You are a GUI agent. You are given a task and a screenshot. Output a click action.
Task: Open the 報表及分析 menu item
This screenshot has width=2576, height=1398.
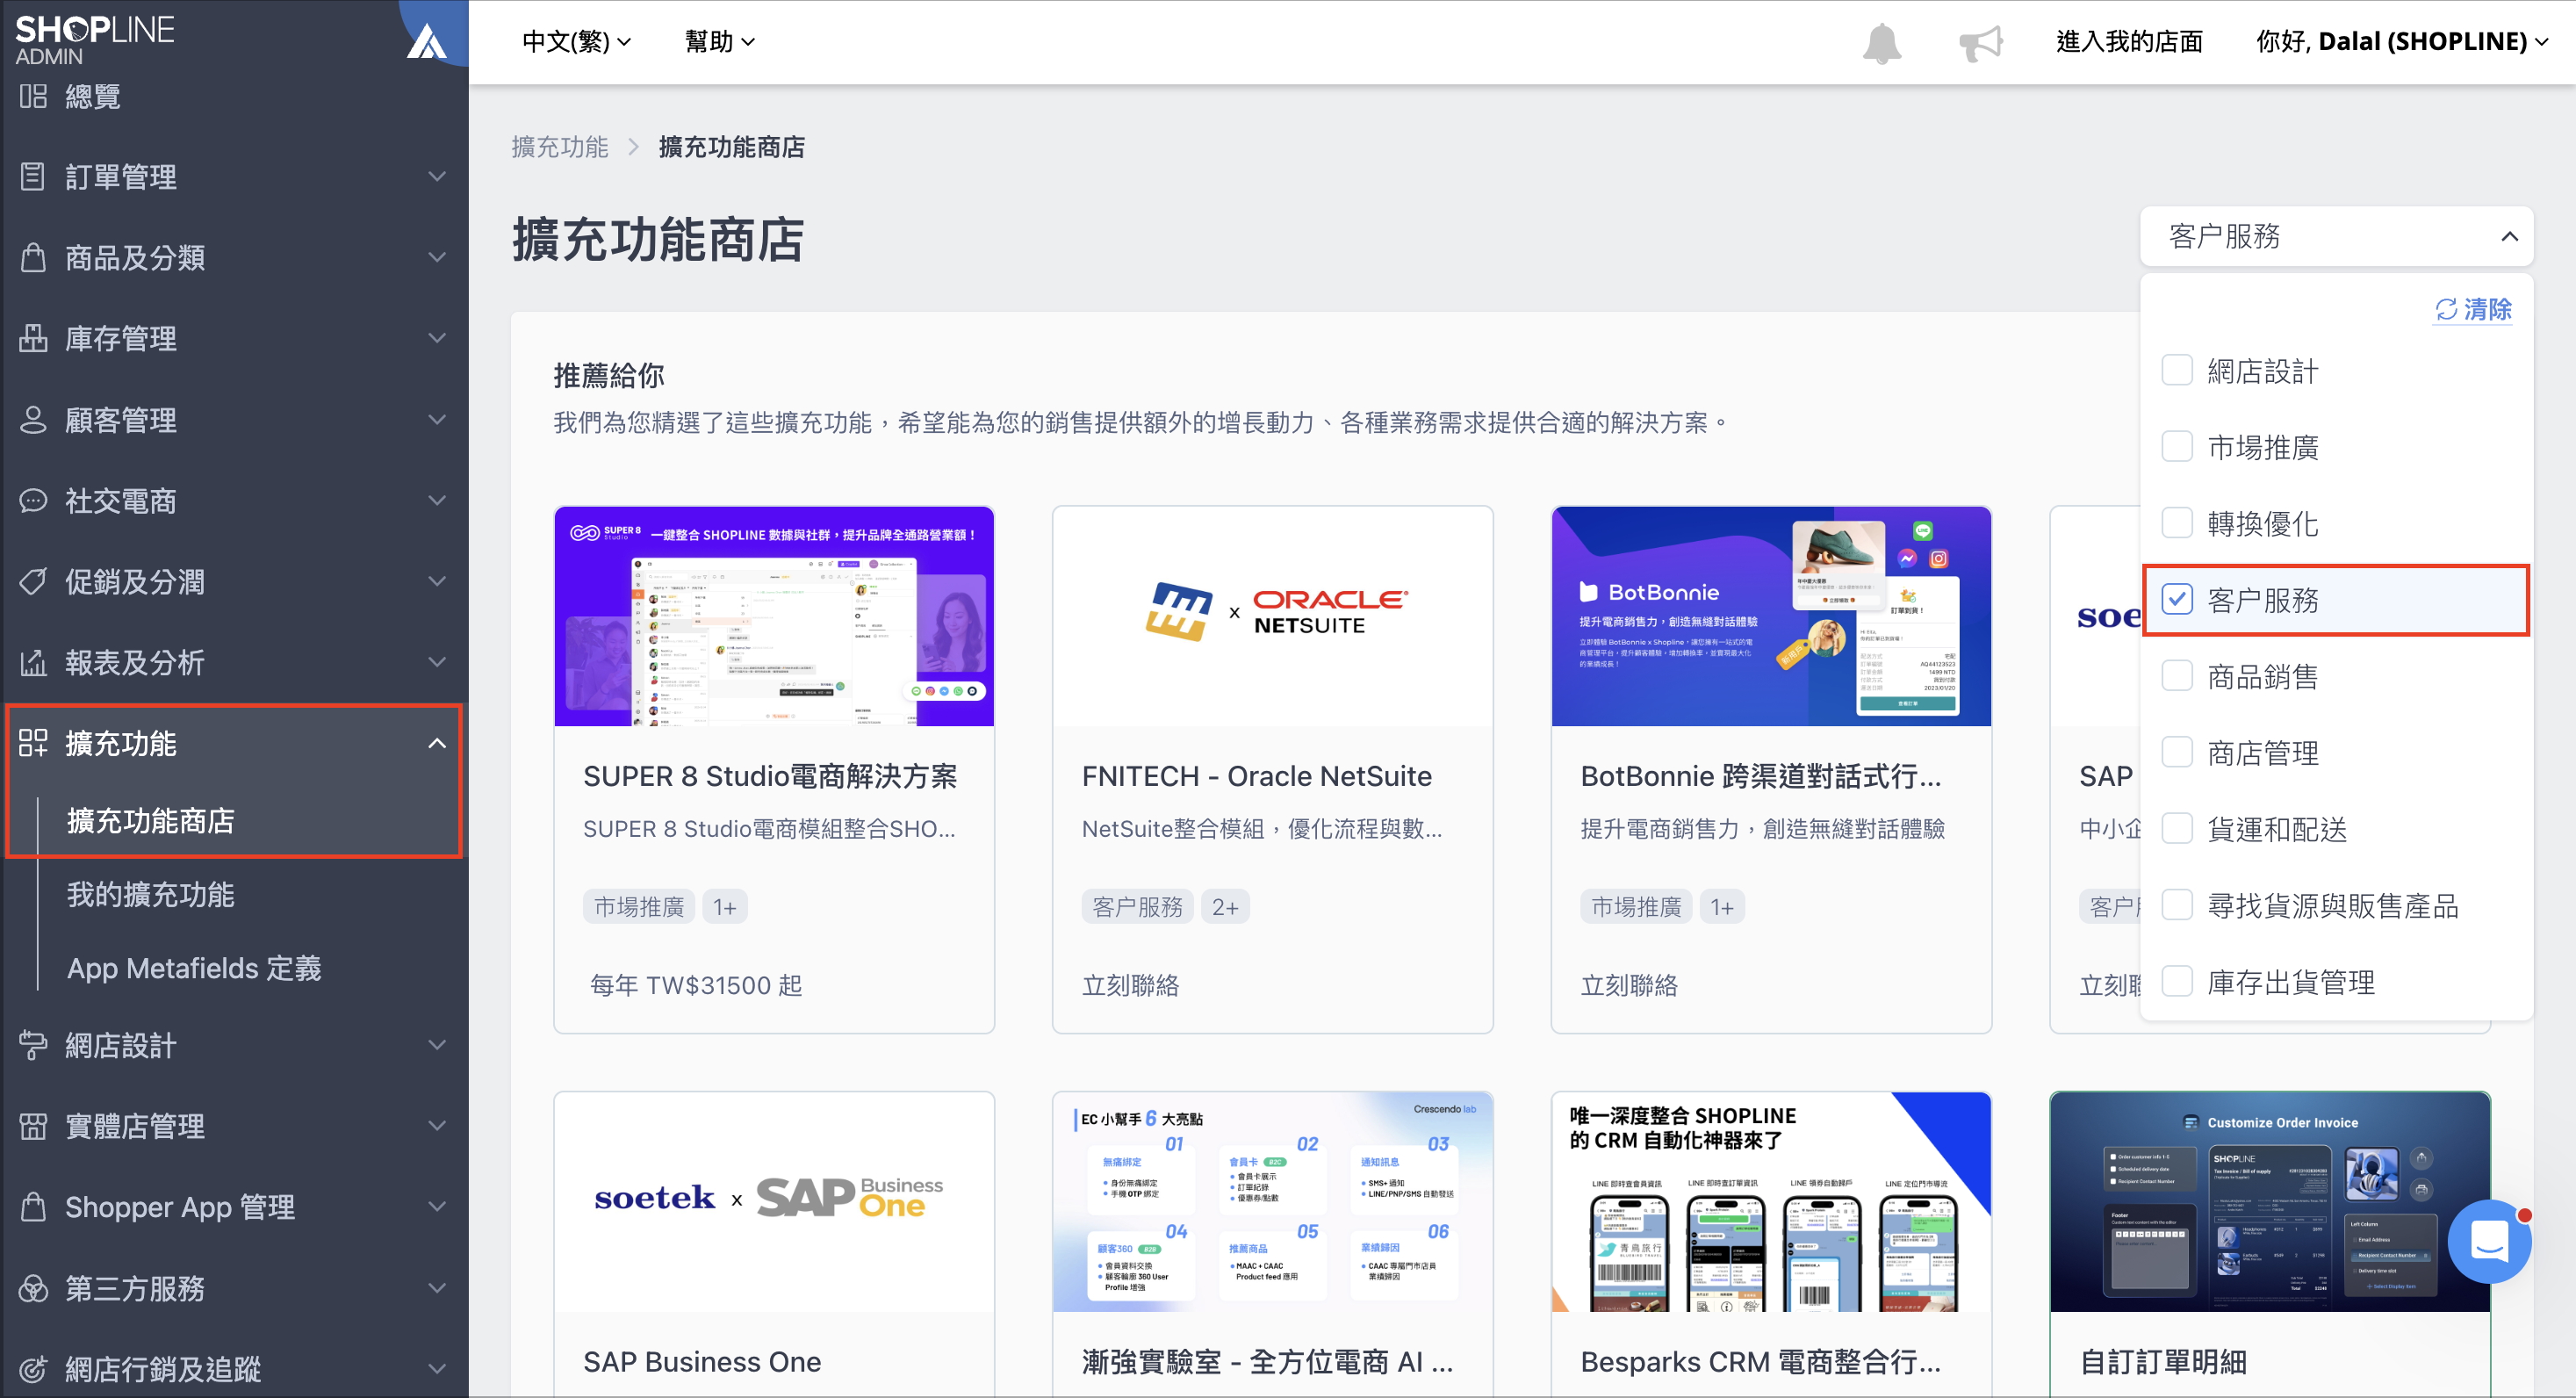135,662
